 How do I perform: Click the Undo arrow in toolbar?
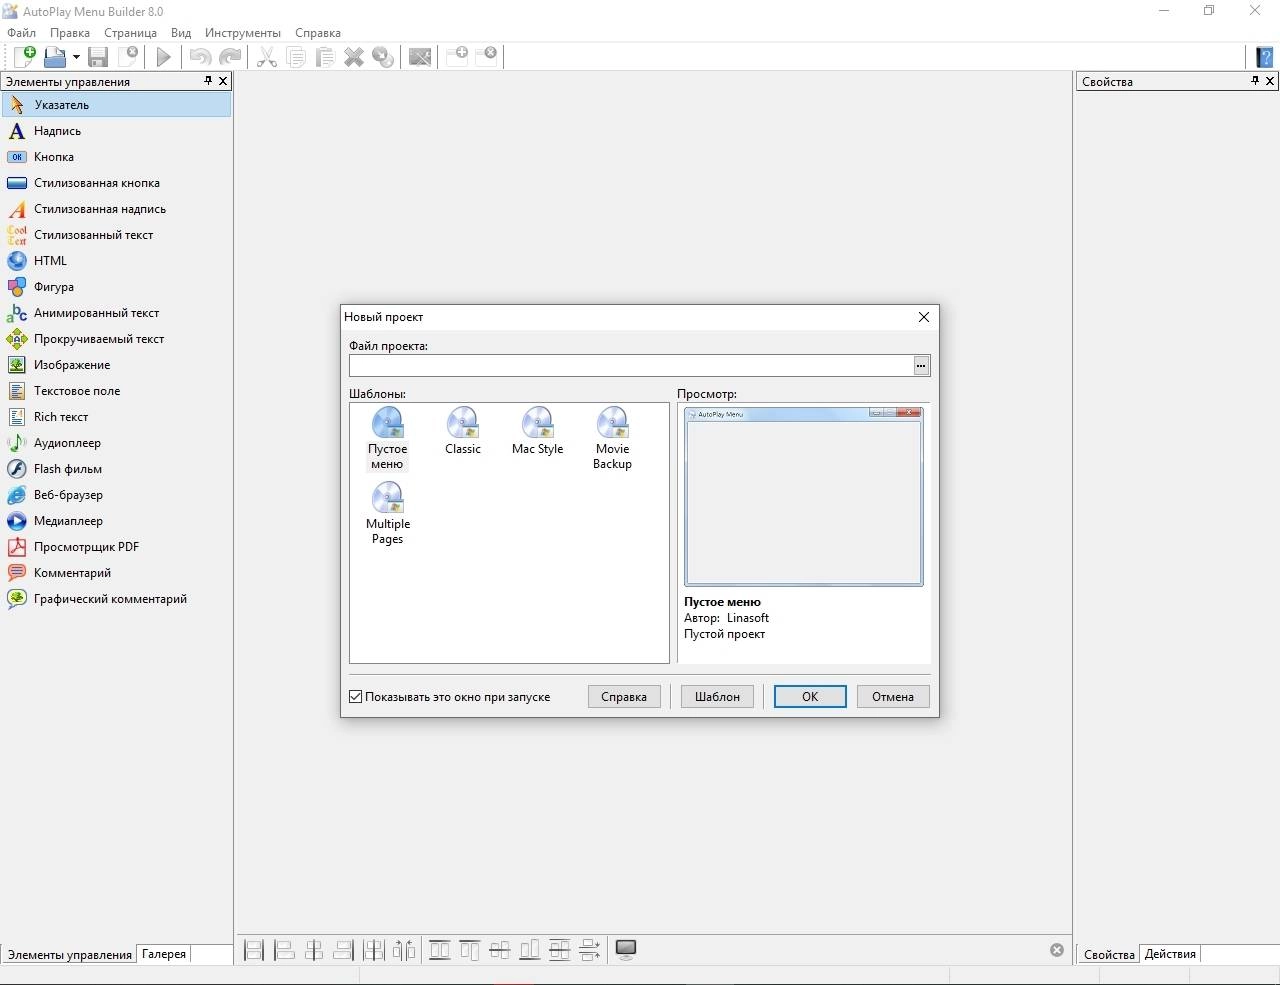[200, 57]
